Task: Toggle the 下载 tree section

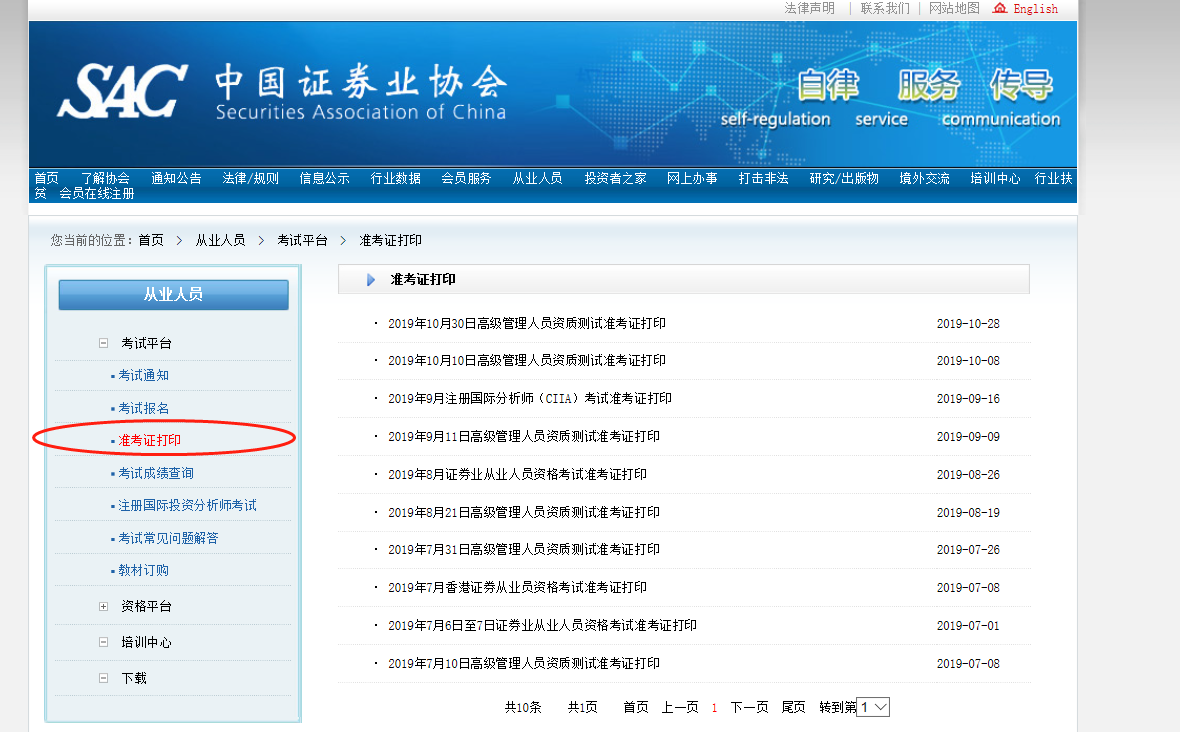Action: coord(103,678)
